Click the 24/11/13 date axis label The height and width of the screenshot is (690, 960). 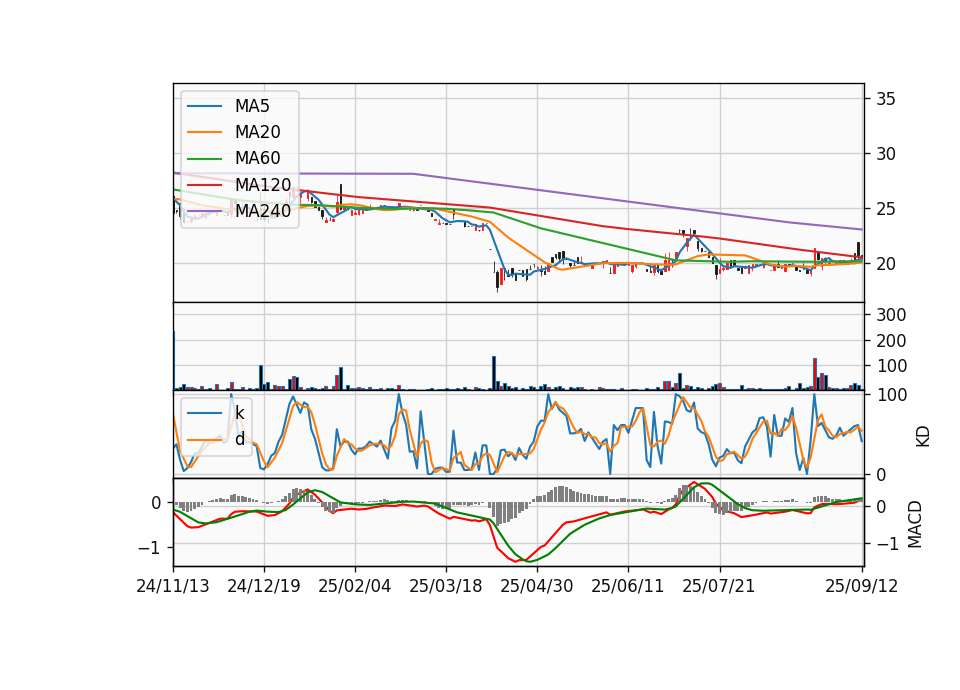(x=173, y=586)
